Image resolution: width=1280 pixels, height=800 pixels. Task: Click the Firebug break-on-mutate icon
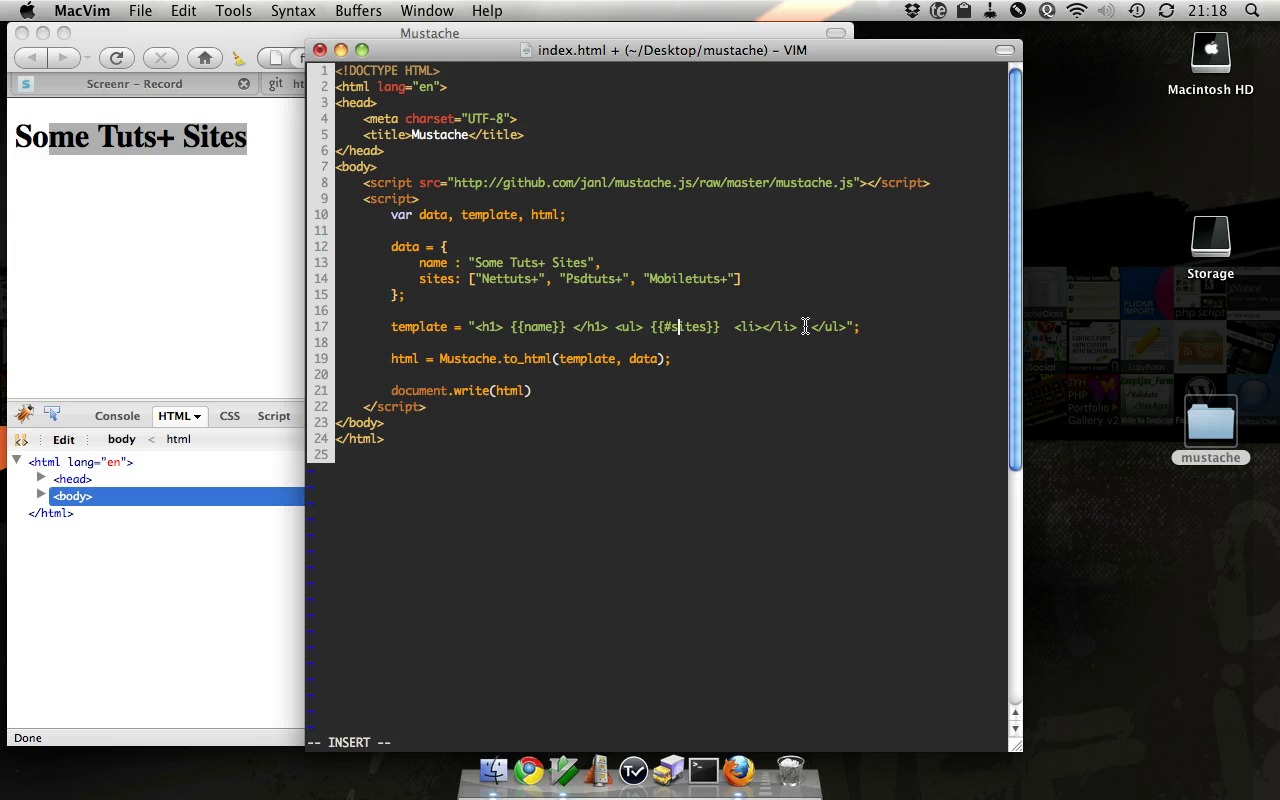pos(21,439)
